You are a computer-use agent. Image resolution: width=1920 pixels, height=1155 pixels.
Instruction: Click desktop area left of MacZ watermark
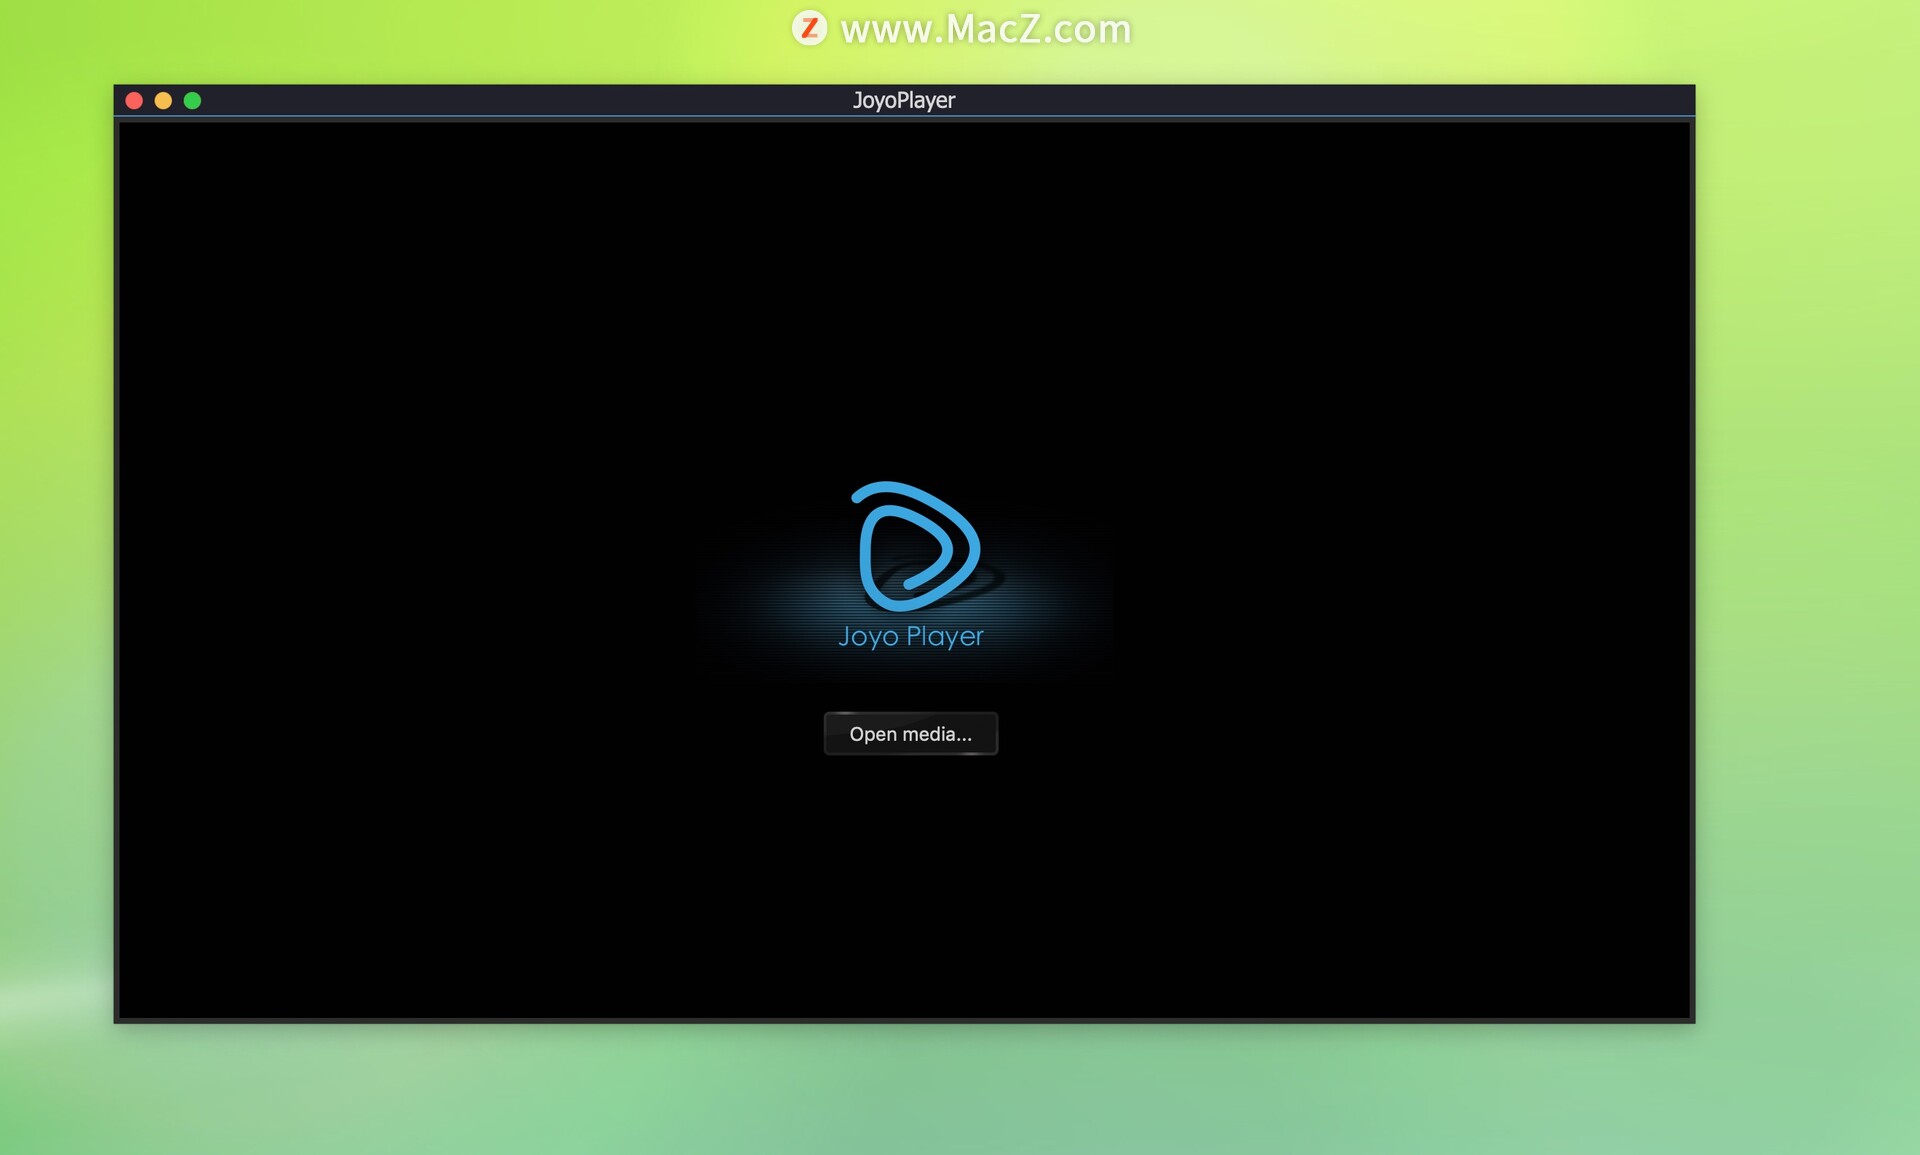pyautogui.click(x=500, y=35)
